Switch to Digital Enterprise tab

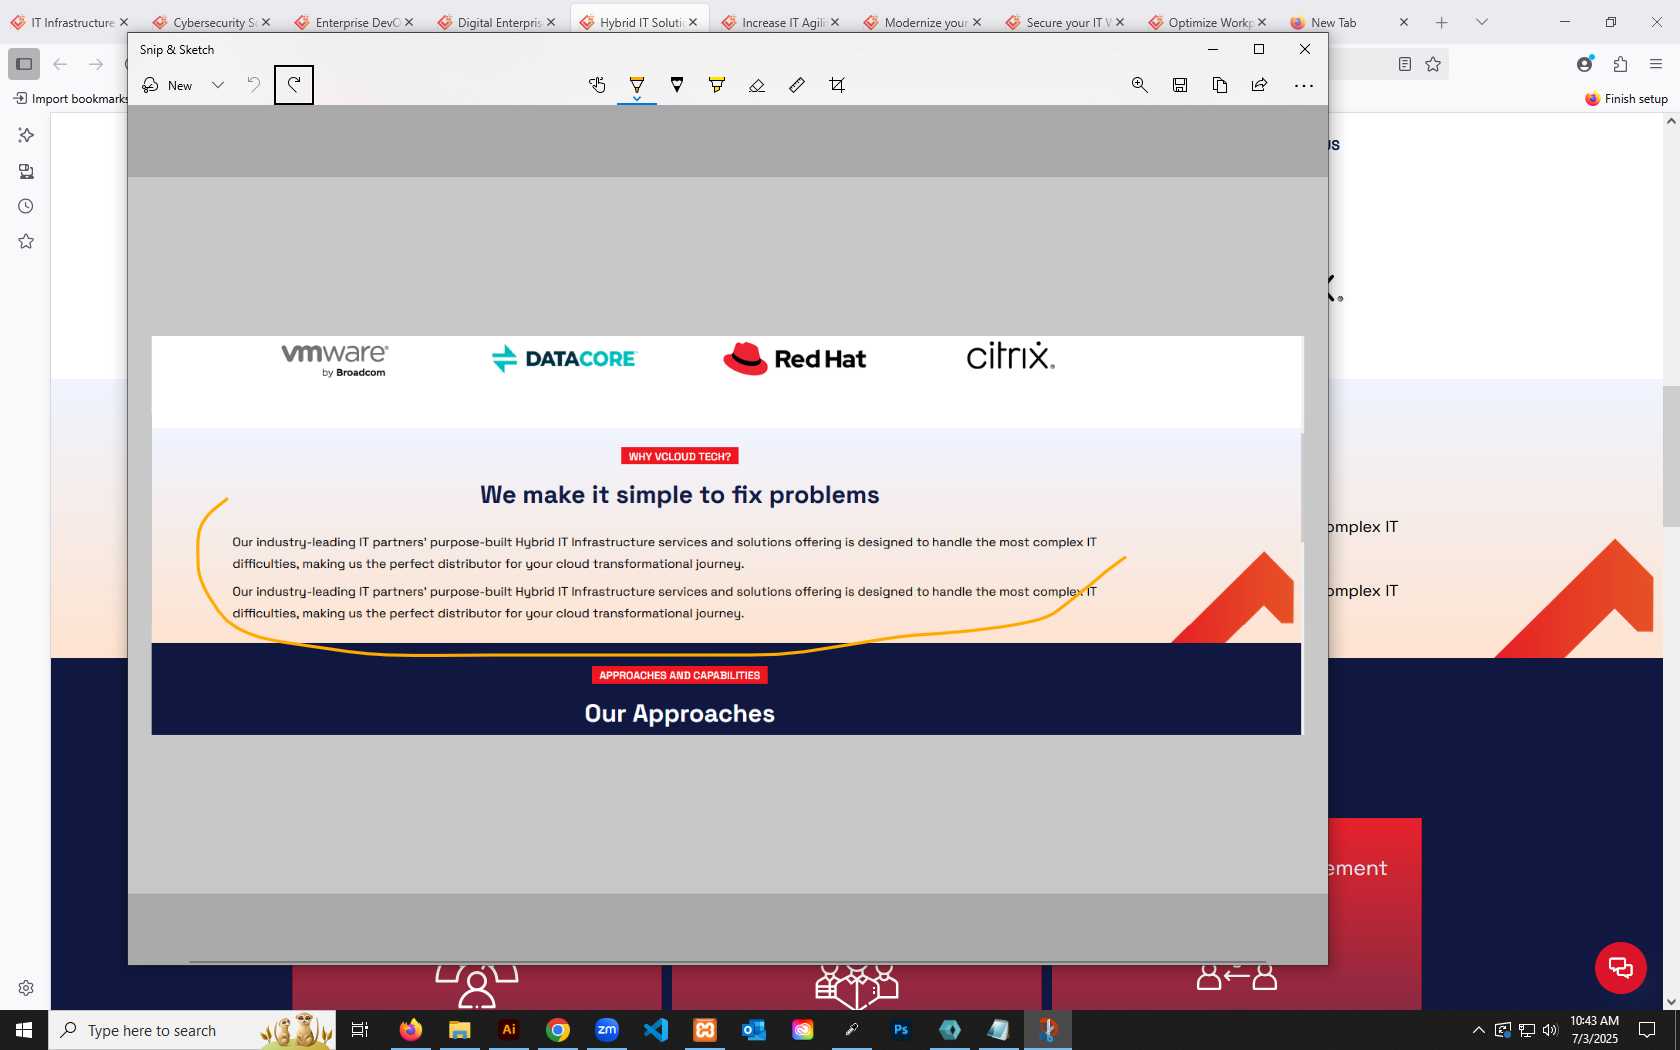496,22
